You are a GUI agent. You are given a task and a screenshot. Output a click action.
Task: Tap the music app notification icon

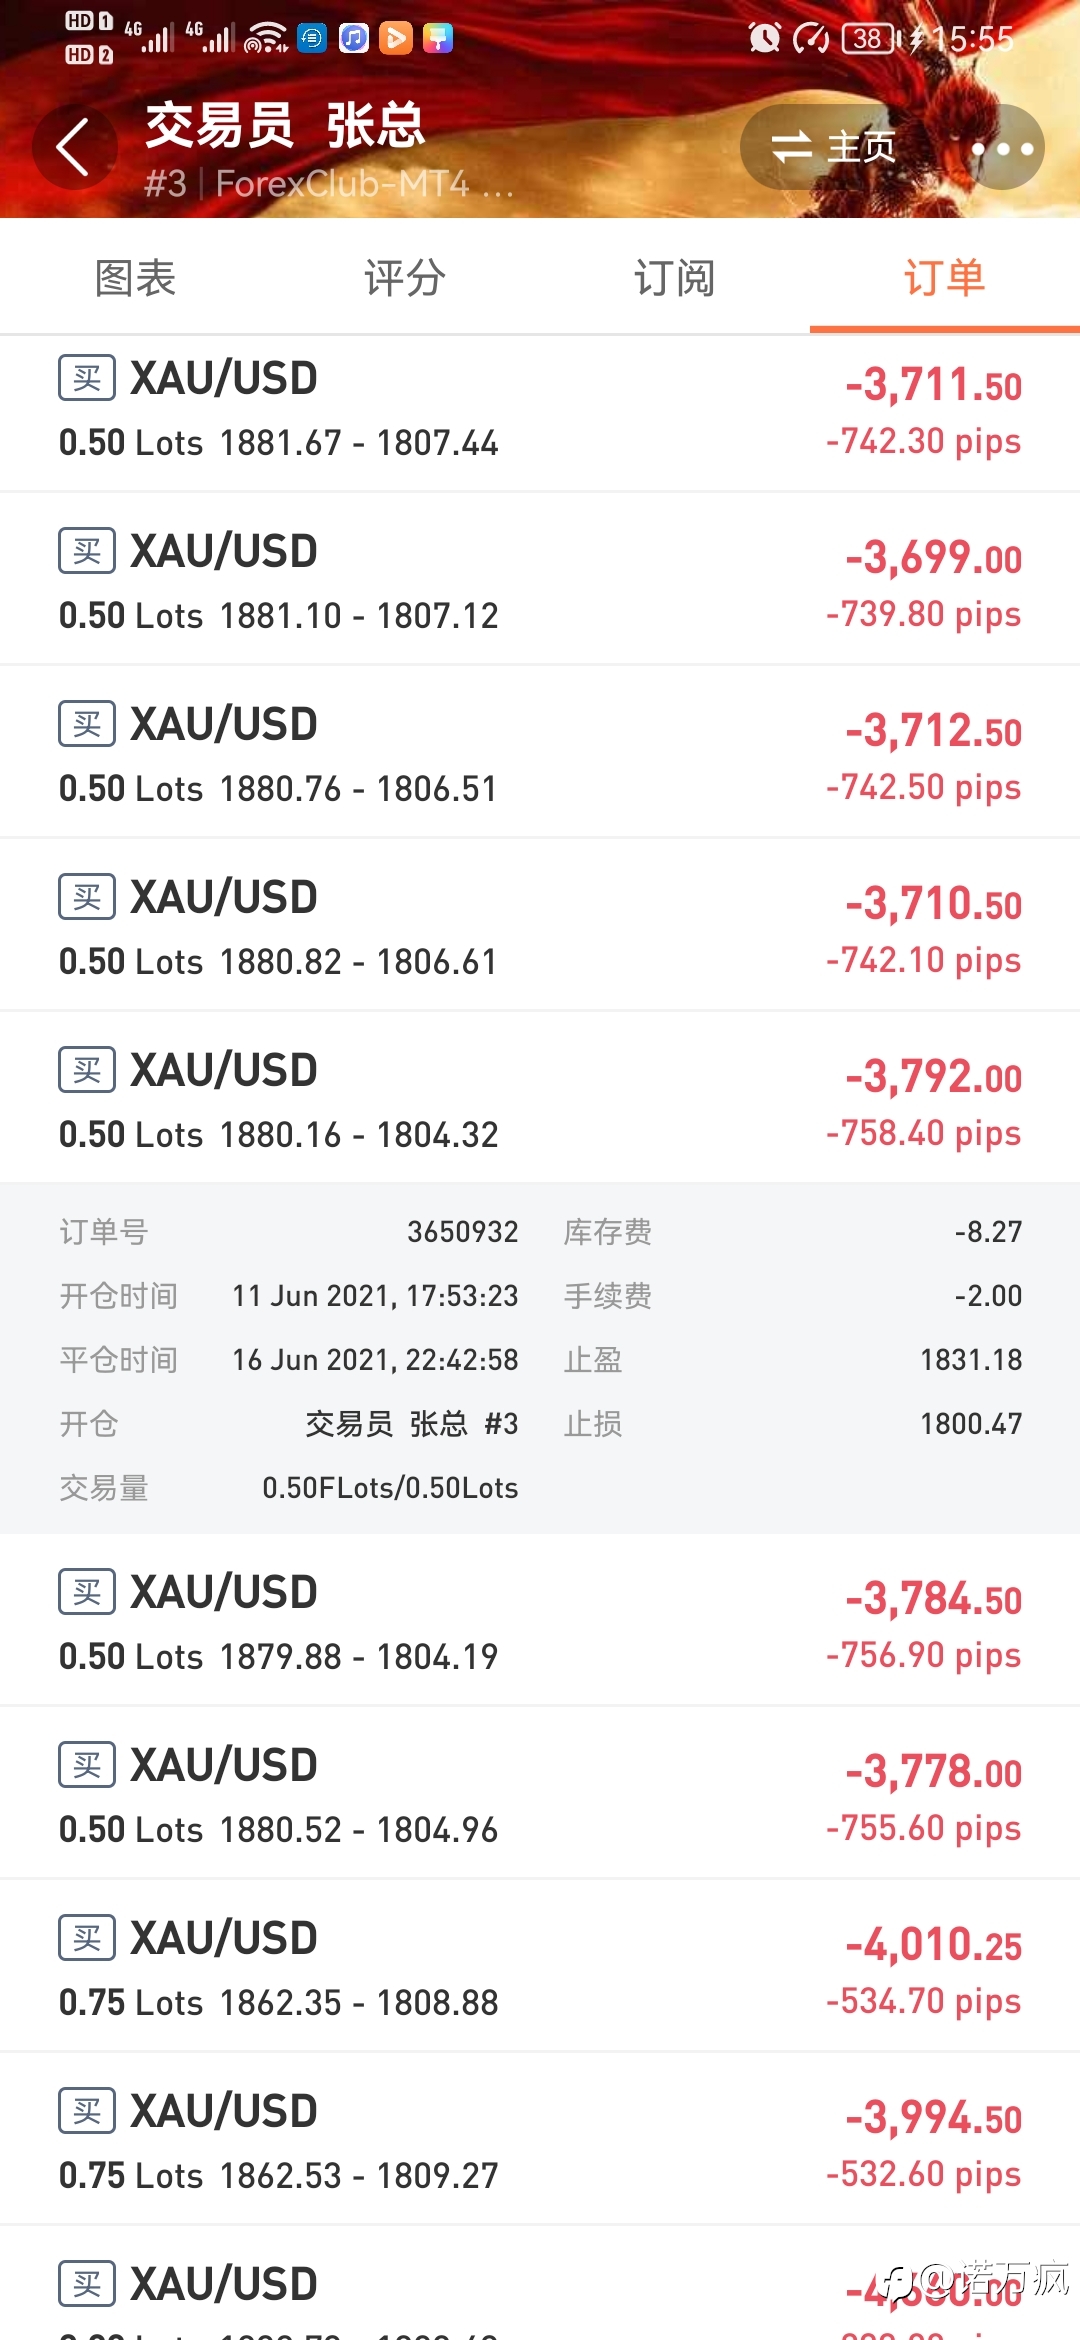click(x=354, y=38)
